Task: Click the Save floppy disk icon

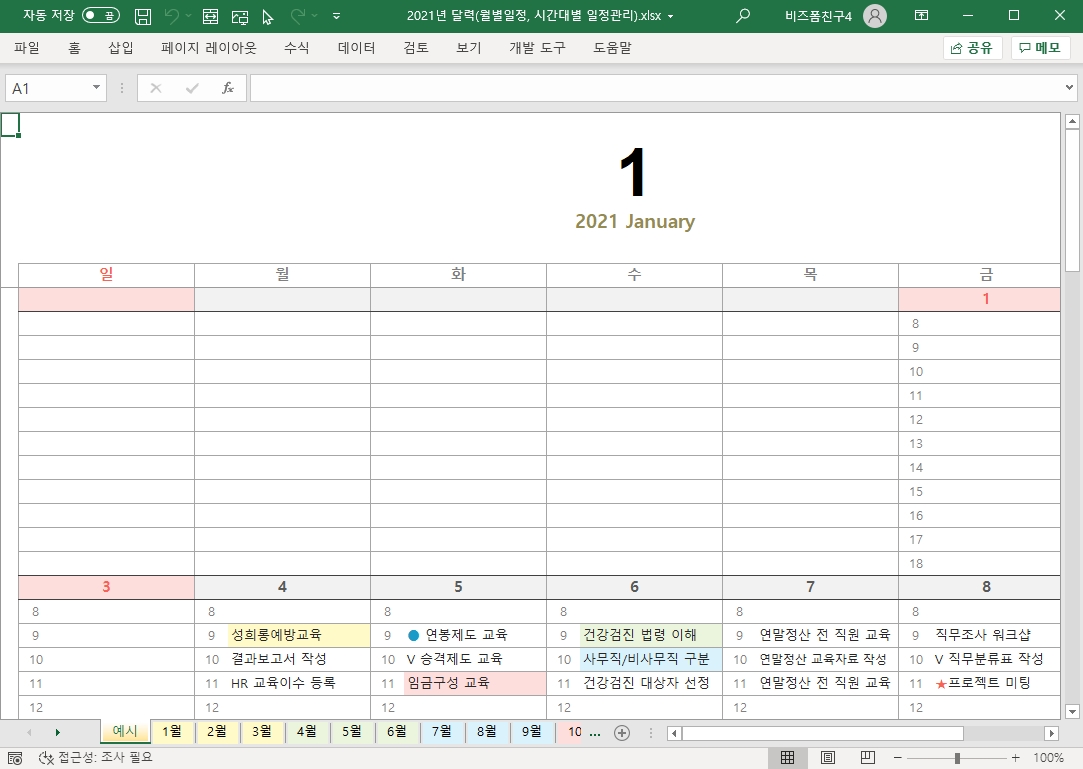Action: coord(143,16)
